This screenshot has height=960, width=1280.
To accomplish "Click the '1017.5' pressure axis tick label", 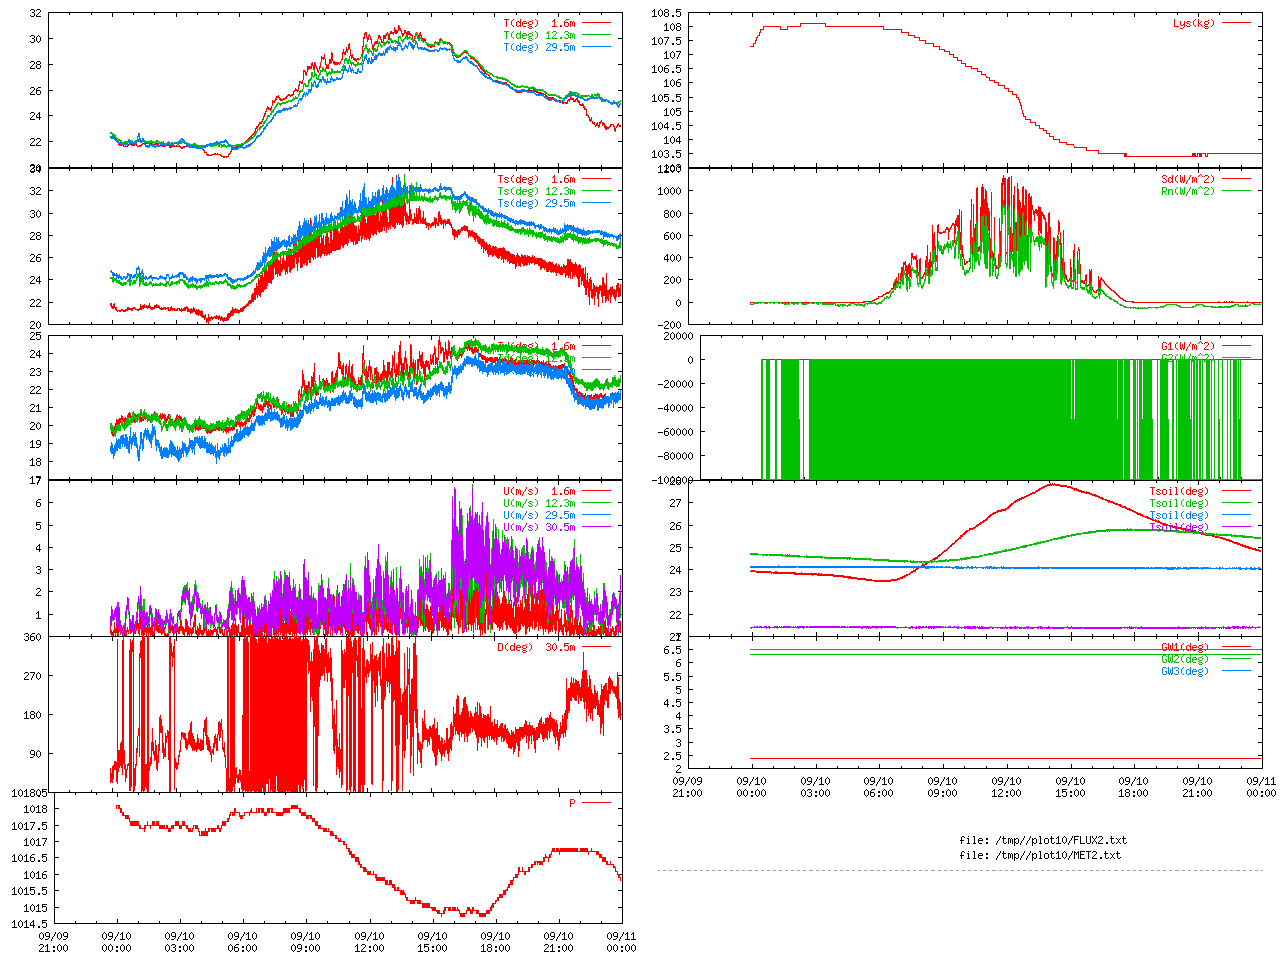I will (28, 826).
